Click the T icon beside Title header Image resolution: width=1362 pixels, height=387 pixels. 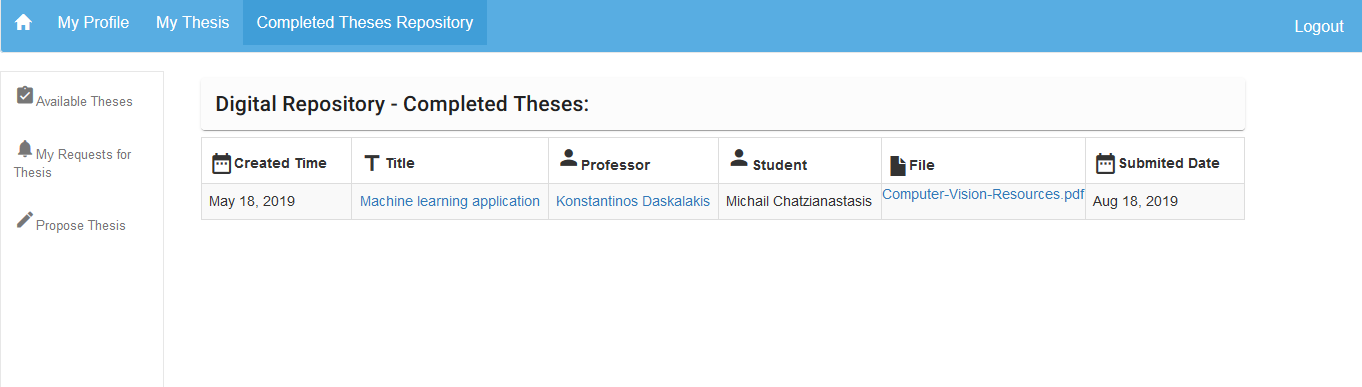[371, 163]
